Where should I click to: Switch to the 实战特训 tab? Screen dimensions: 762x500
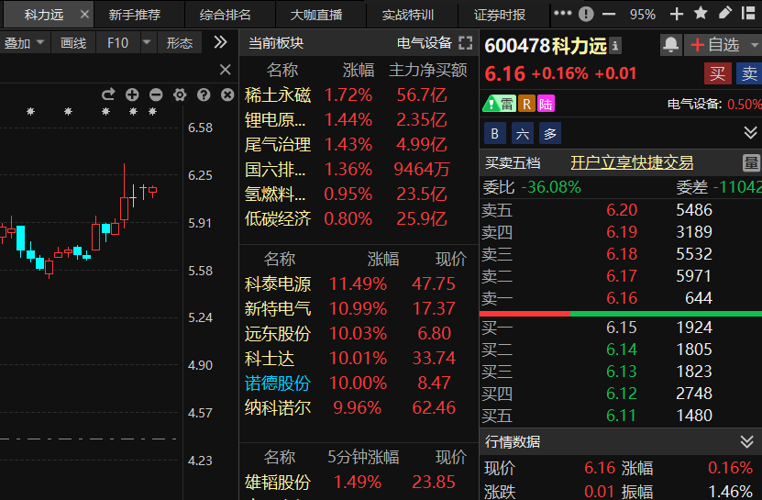[408, 15]
